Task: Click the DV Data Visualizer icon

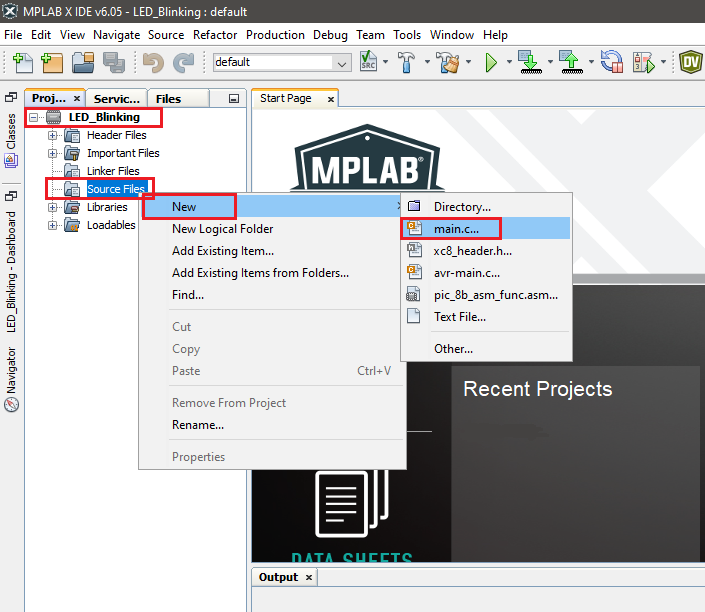Action: pyautogui.click(x=691, y=62)
